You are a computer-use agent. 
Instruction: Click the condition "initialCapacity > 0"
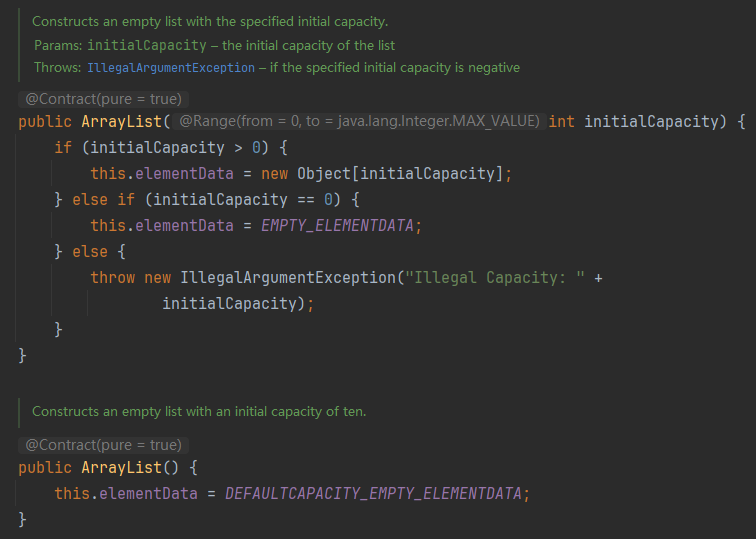click(x=176, y=148)
